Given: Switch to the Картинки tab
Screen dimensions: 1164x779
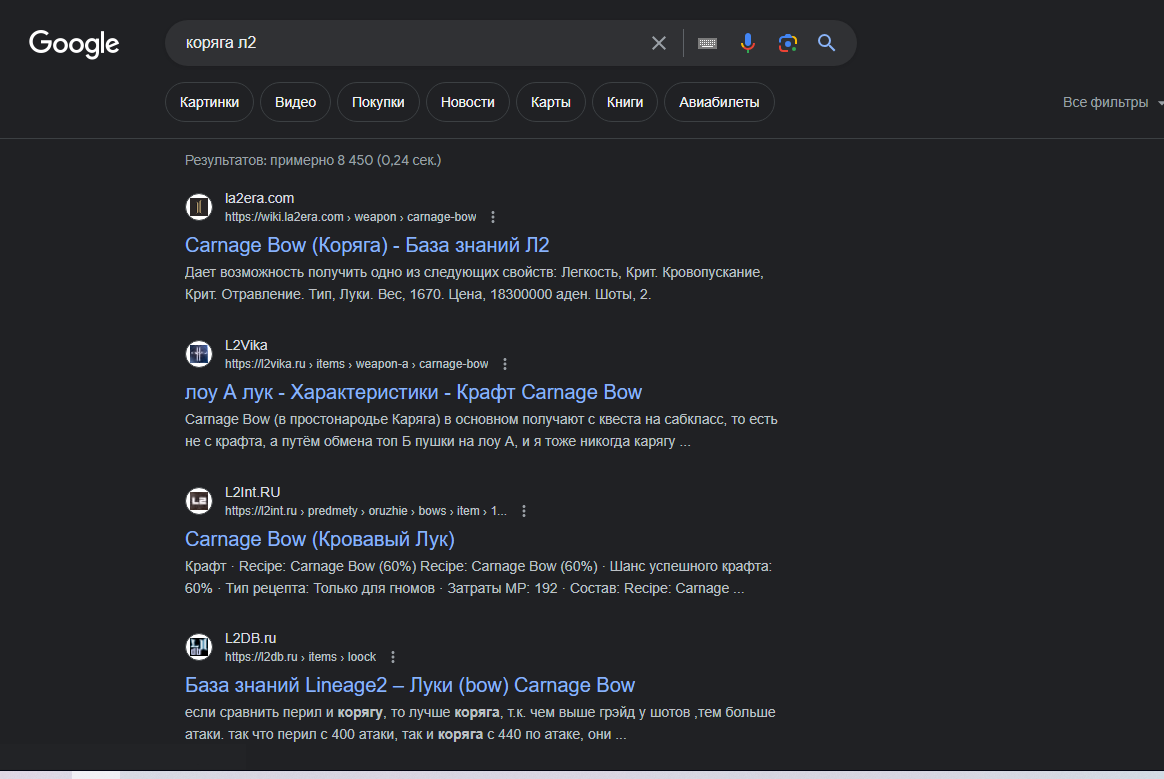Looking at the screenshot, I should tap(209, 102).
